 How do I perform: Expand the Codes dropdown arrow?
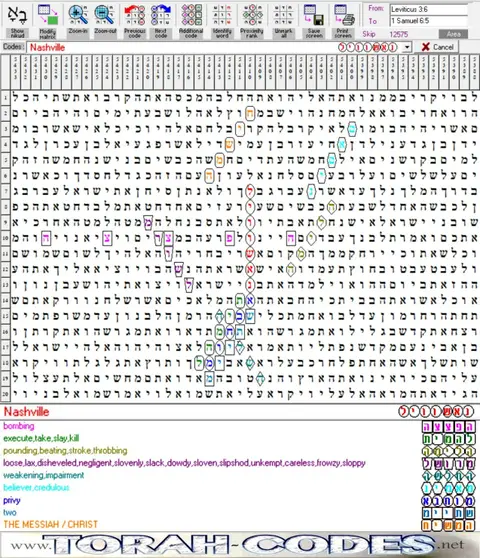tap(407, 47)
